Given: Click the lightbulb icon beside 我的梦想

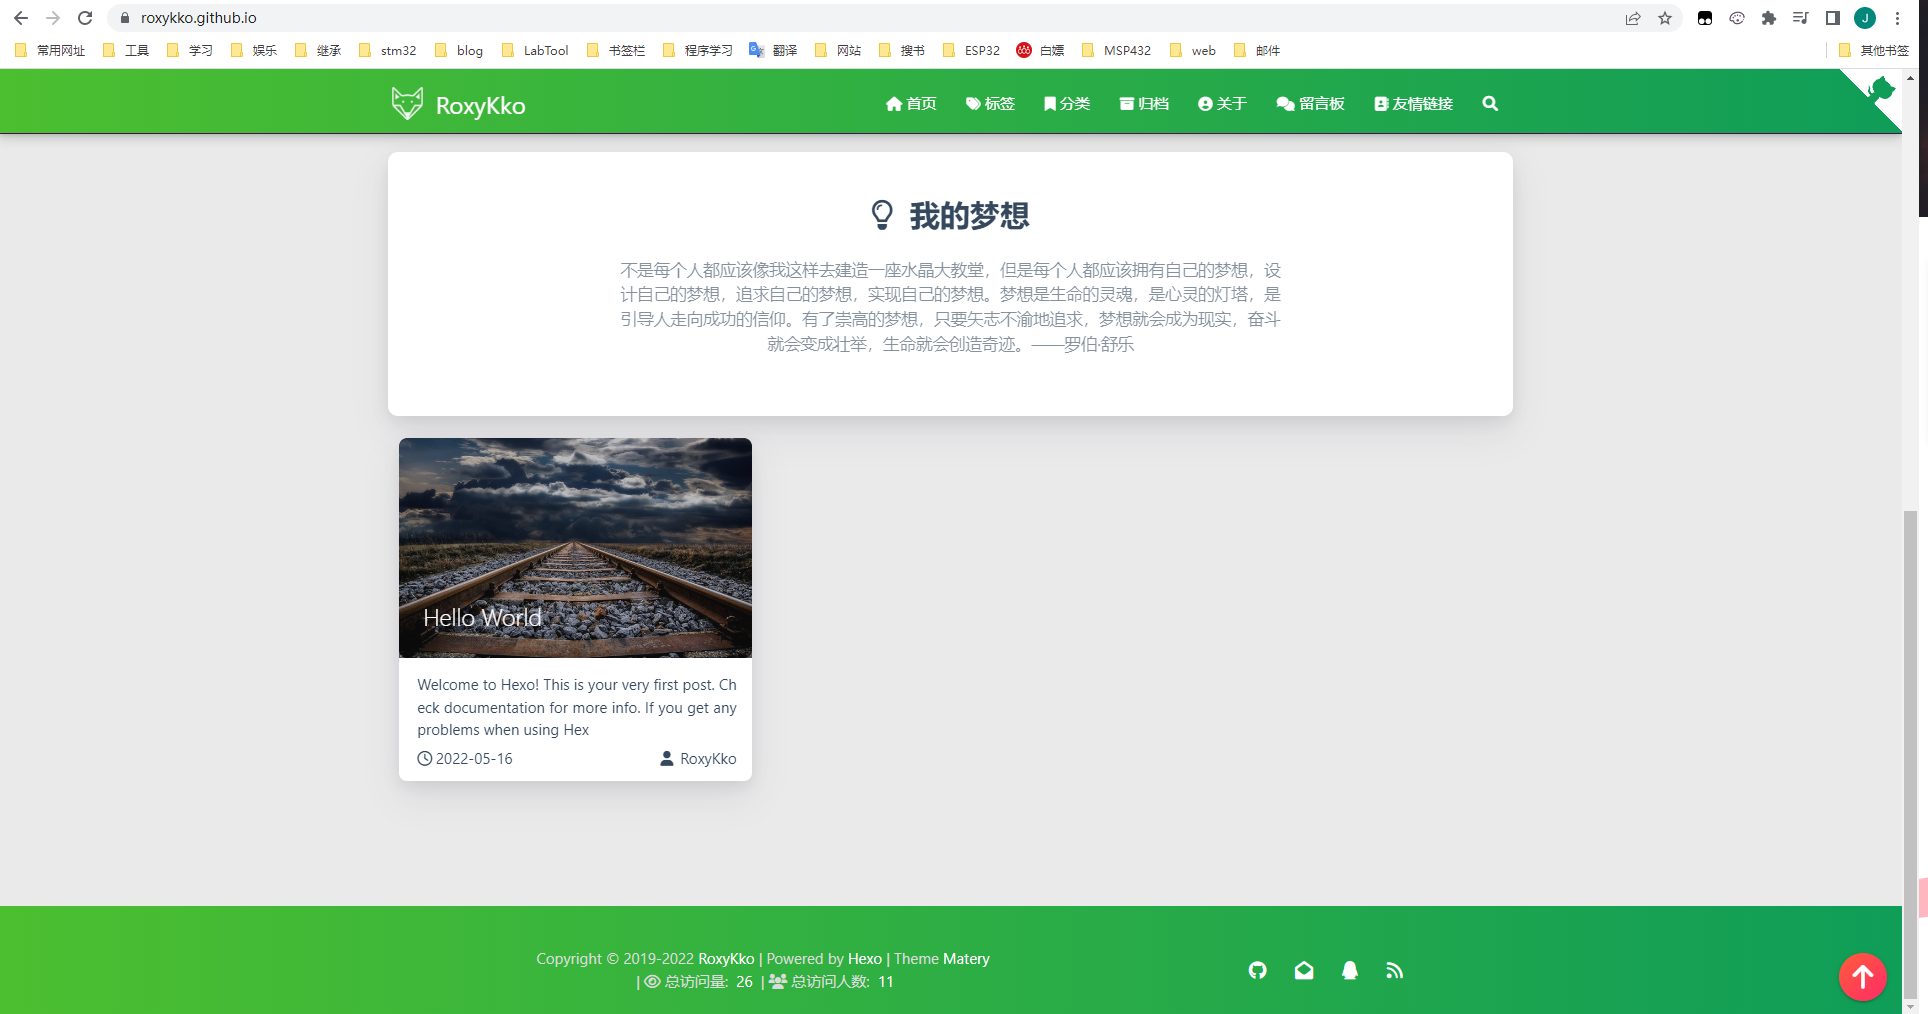Looking at the screenshot, I should [882, 215].
